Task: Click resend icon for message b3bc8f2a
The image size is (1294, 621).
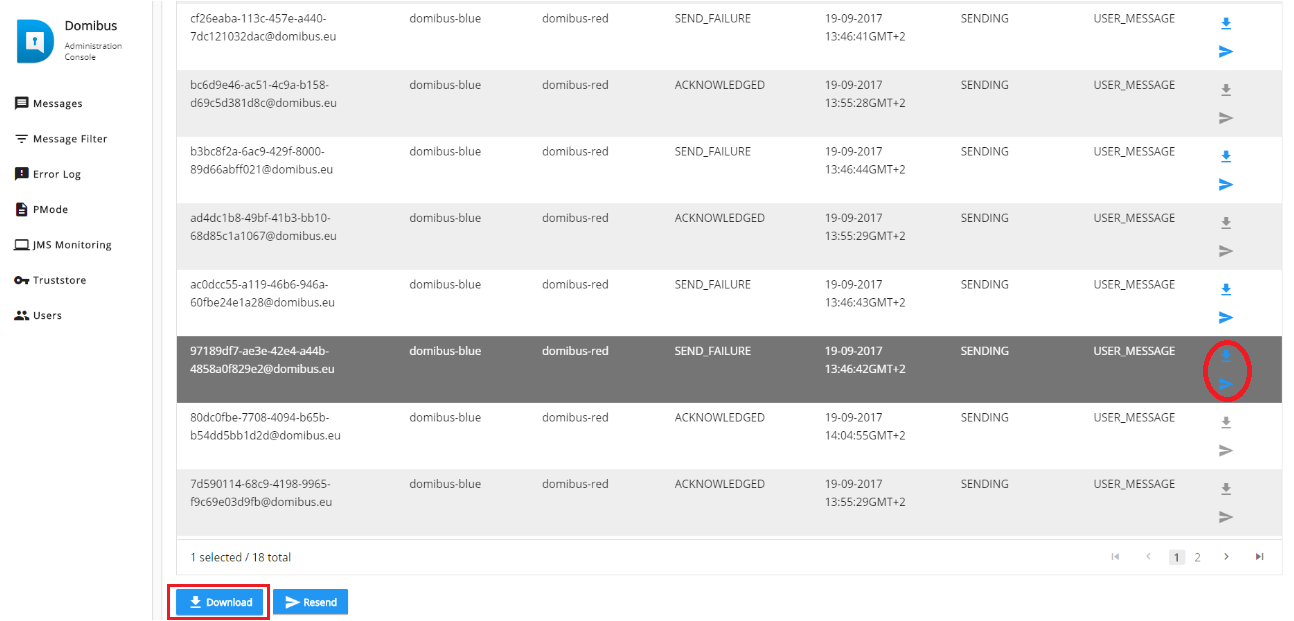Action: (x=1226, y=185)
